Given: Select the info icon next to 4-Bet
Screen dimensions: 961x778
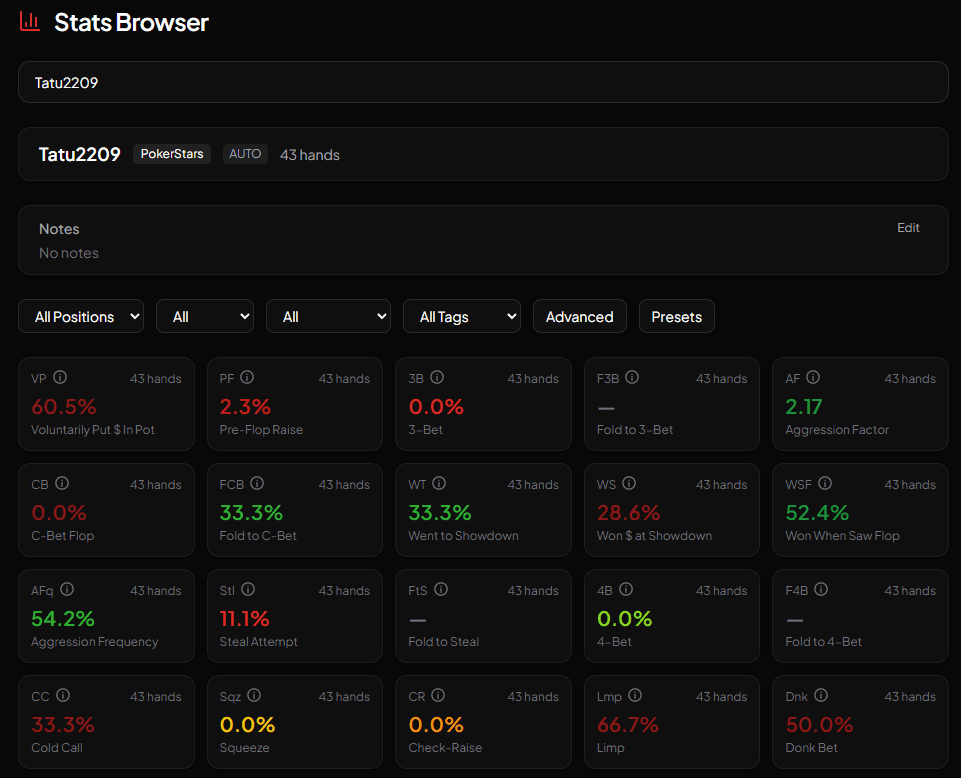Looking at the screenshot, I should (626, 589).
